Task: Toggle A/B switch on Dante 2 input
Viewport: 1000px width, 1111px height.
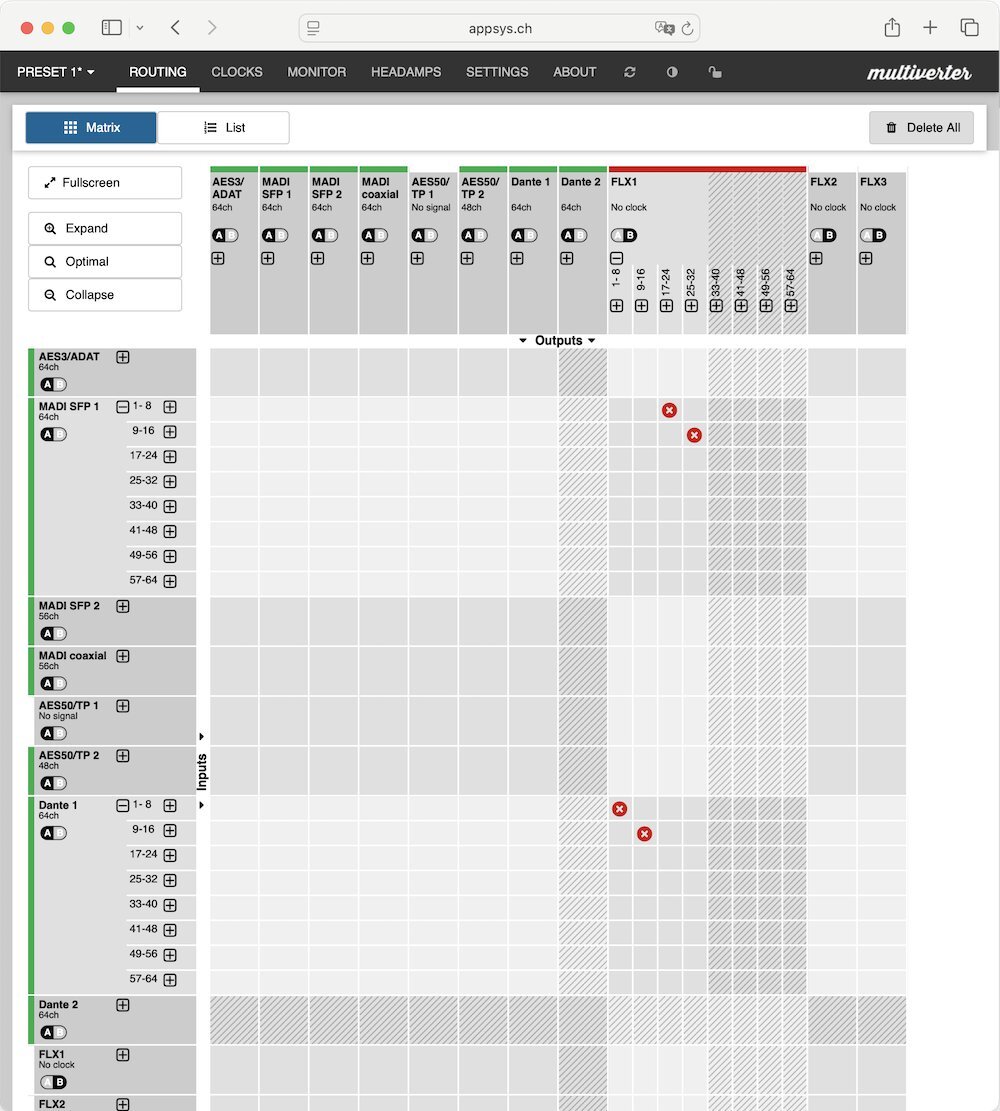Action: pos(53,1032)
